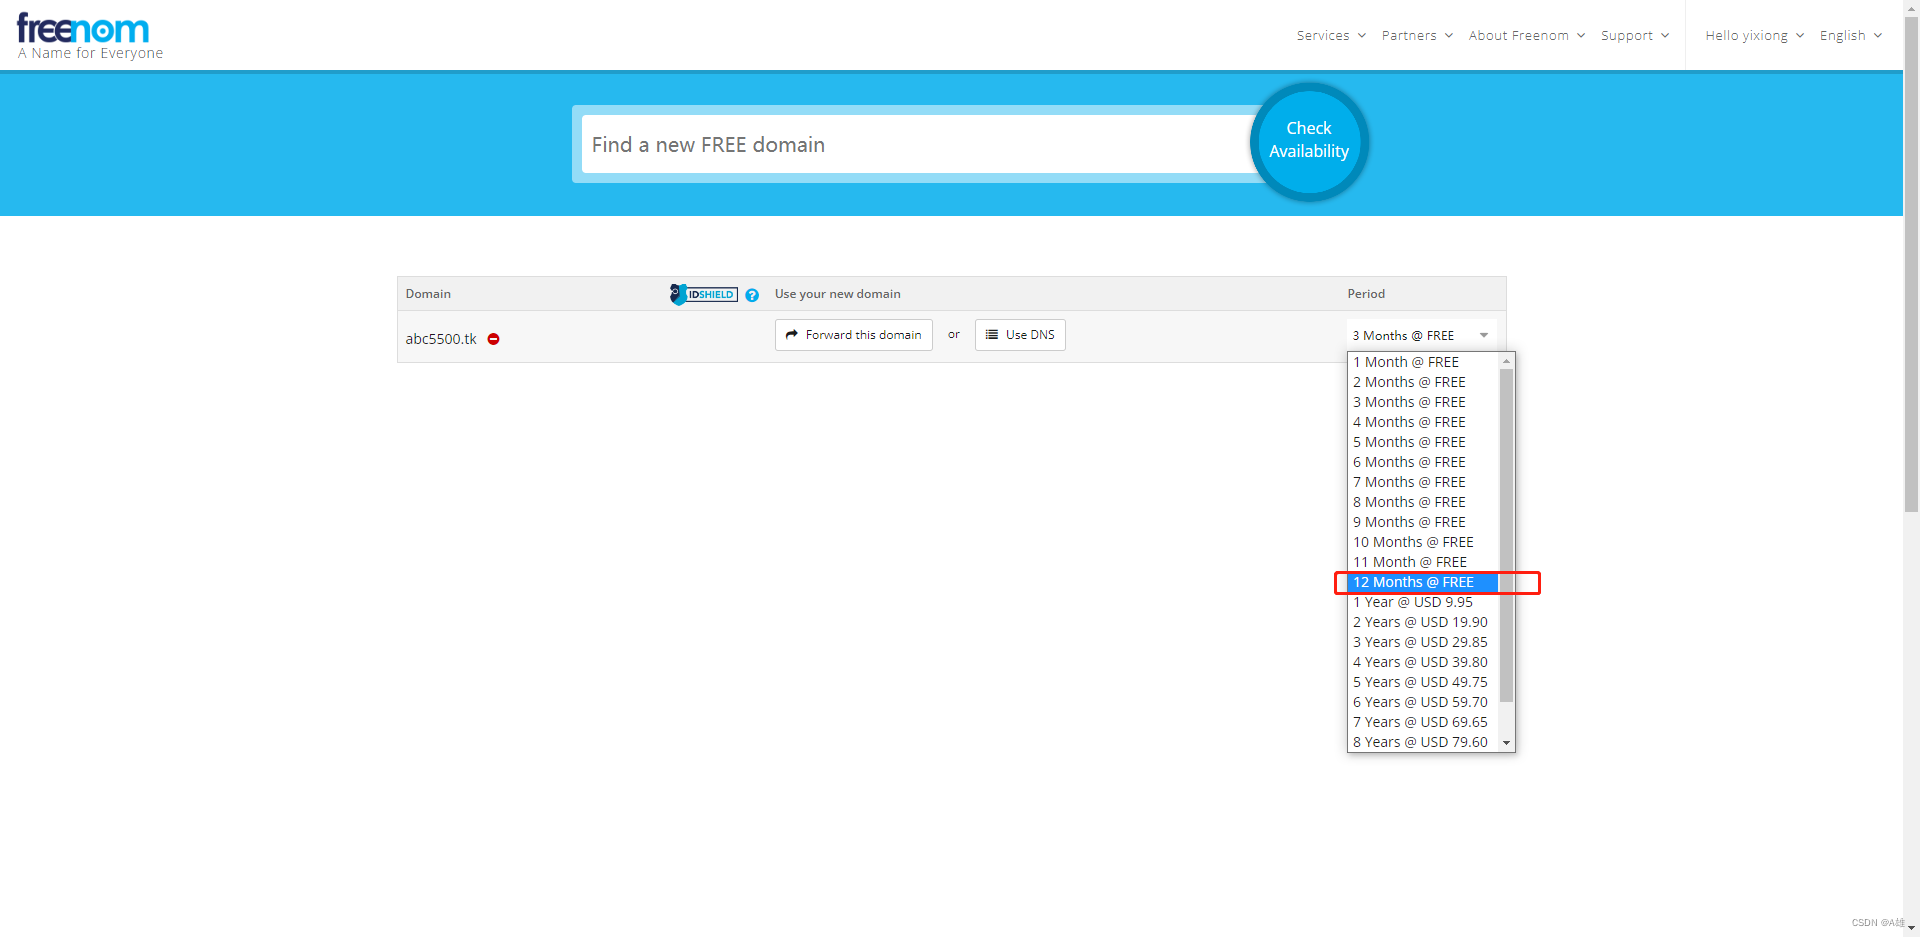Select 2 Years @ USD 19.90
Screen dimensions: 1920x937
coord(1424,622)
